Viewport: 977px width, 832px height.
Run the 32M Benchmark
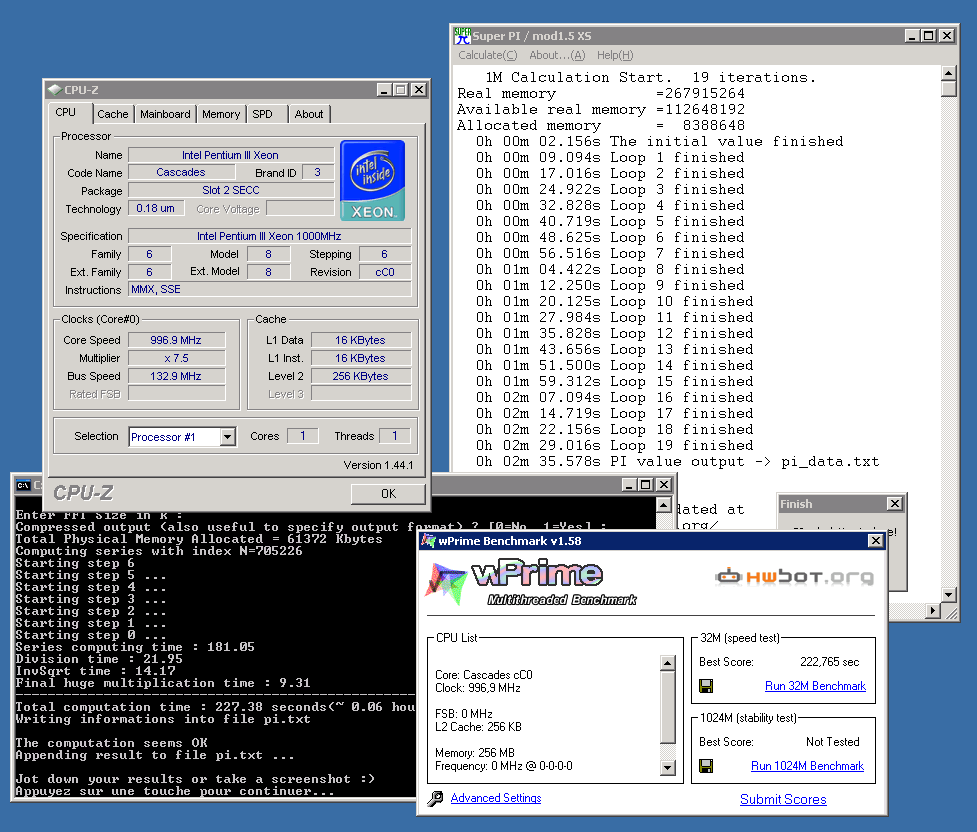coord(815,686)
